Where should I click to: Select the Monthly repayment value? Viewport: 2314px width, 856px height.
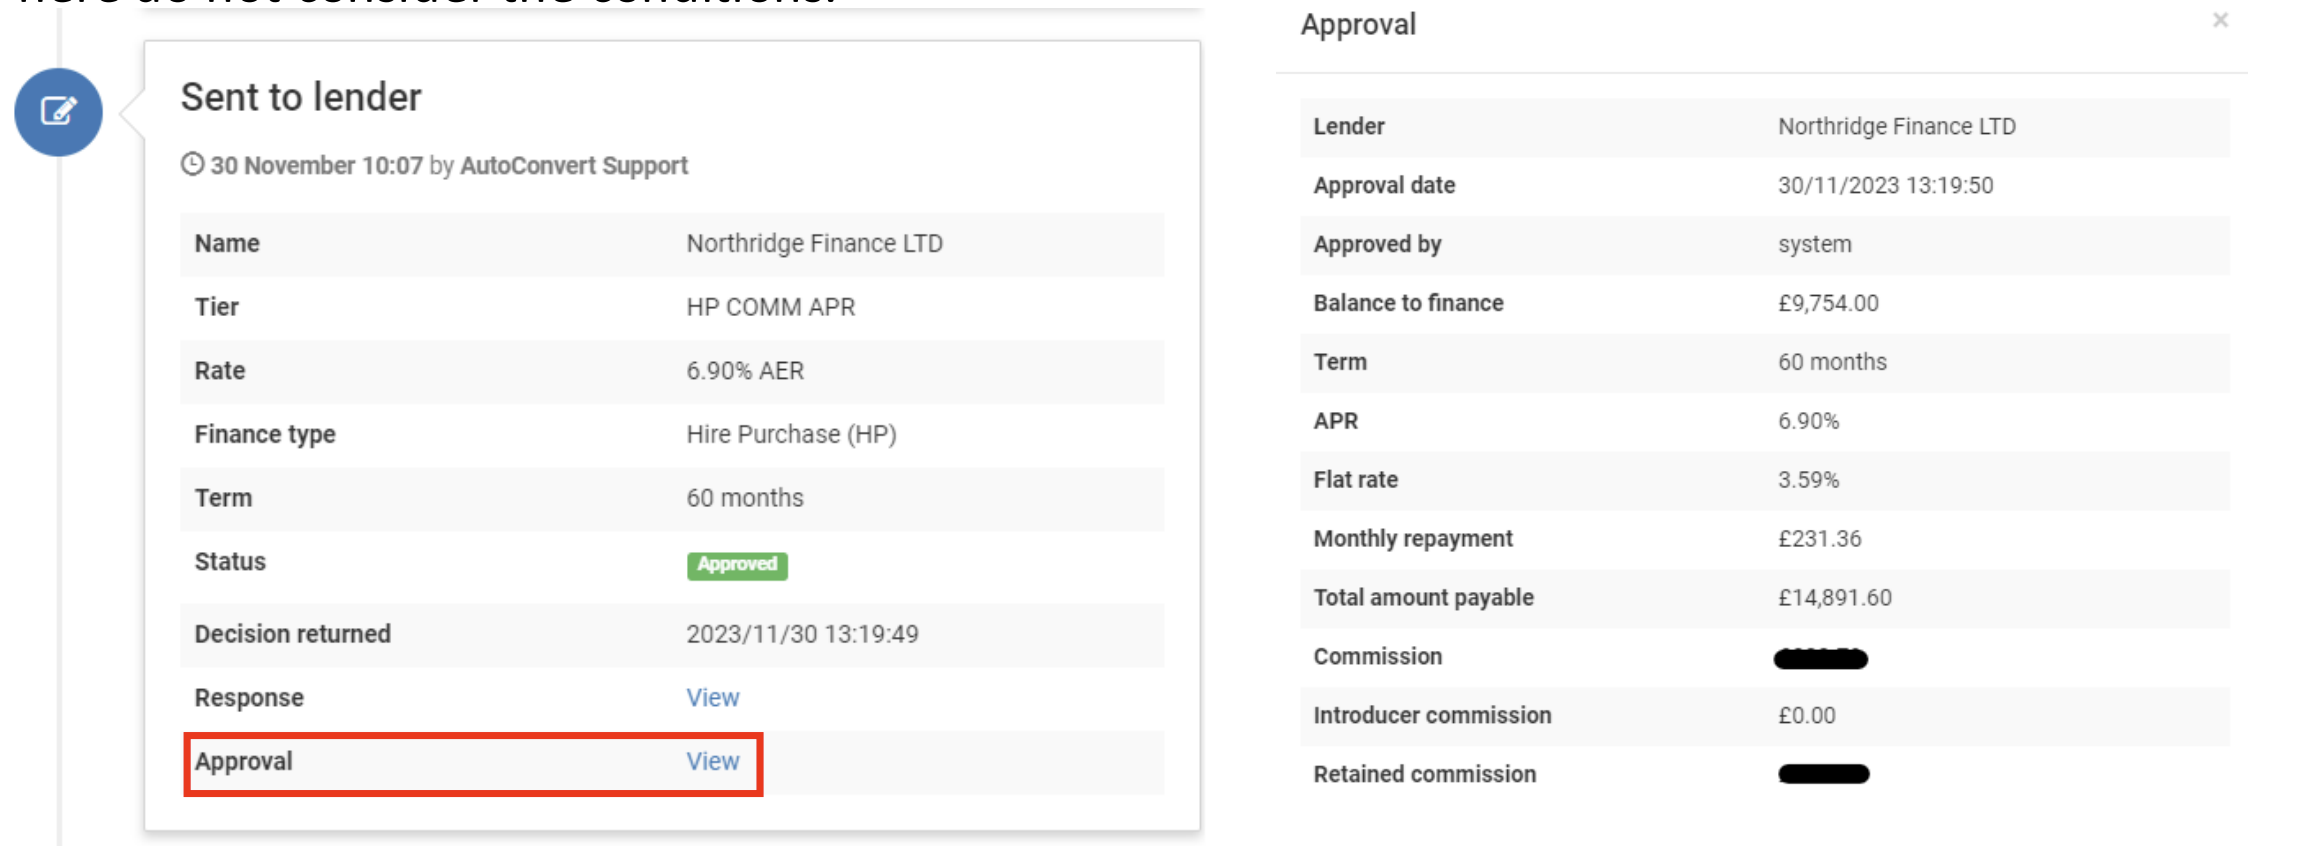point(1821,538)
